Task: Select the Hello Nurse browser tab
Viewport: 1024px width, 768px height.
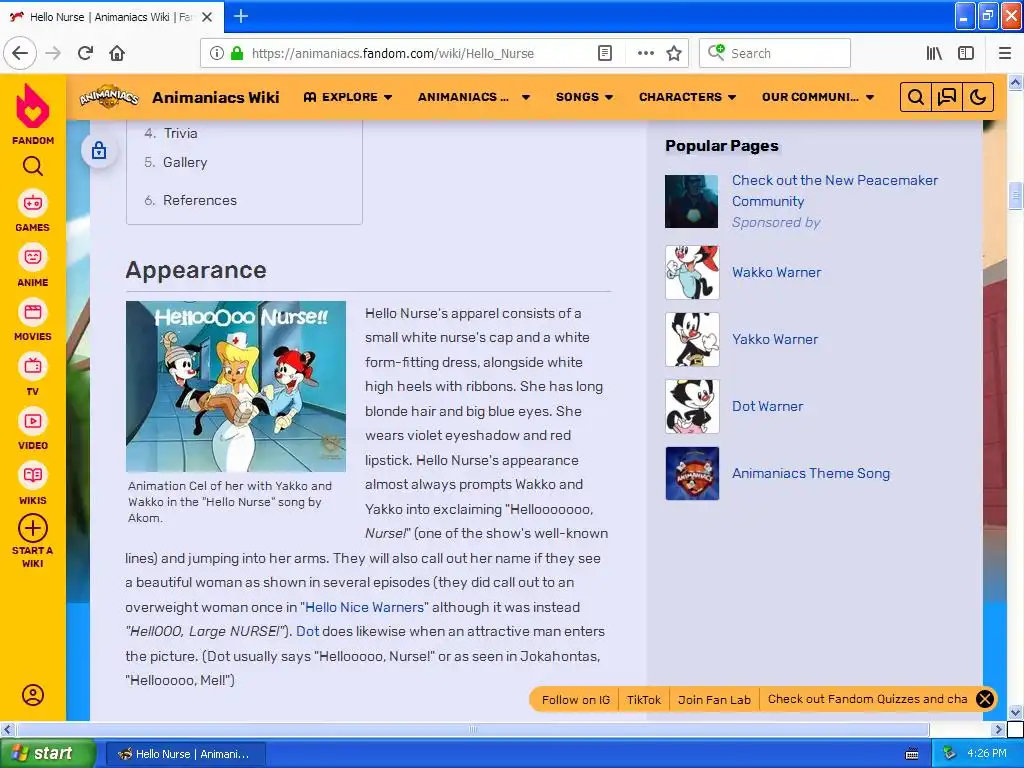Action: pyautogui.click(x=111, y=17)
